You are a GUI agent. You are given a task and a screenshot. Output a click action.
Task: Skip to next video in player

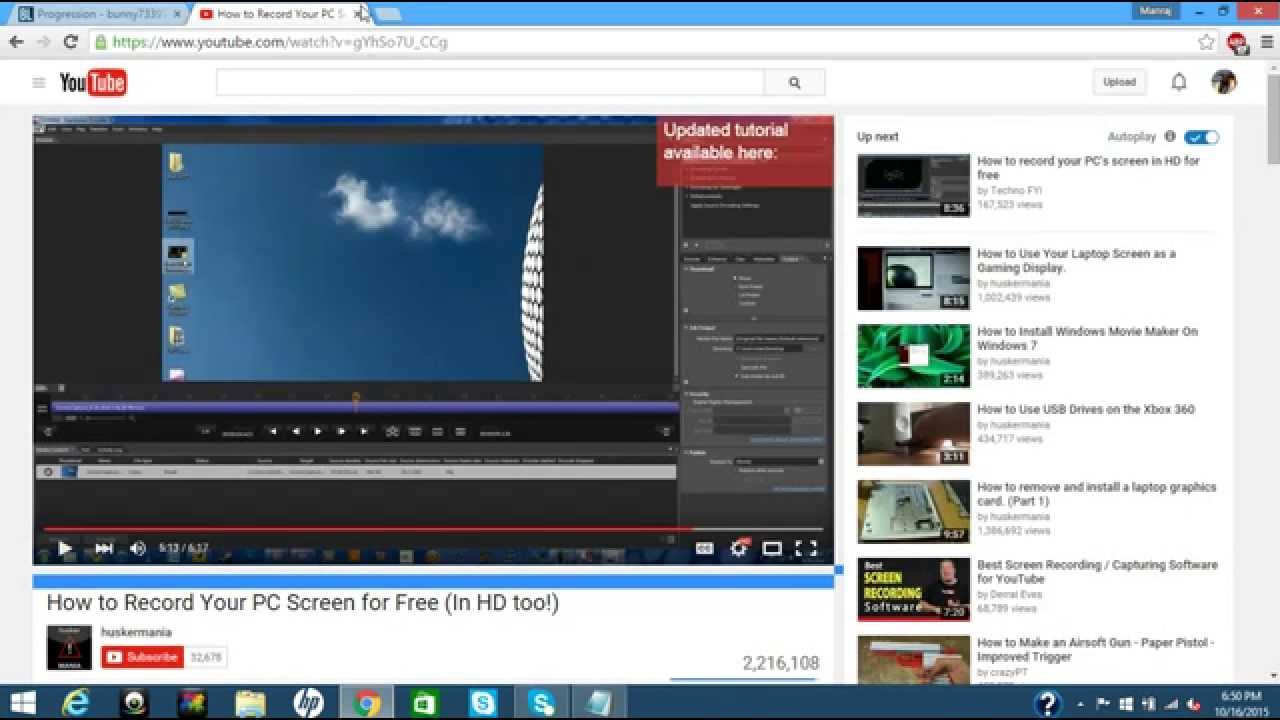pyautogui.click(x=103, y=548)
